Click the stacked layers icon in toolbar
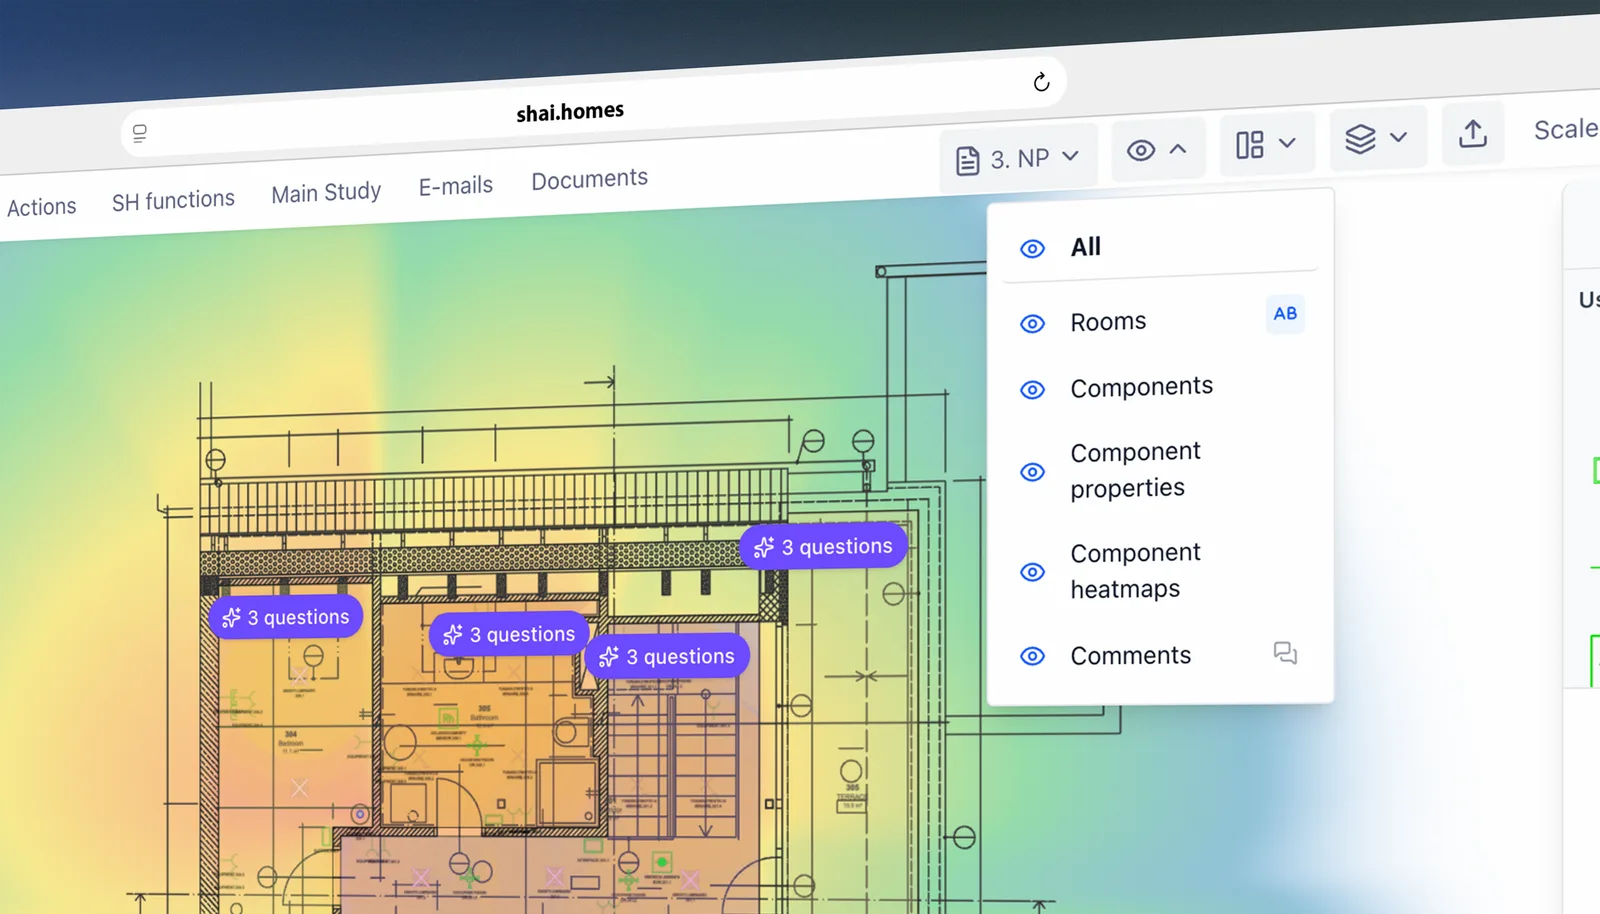This screenshot has height=914, width=1600. tap(1360, 139)
